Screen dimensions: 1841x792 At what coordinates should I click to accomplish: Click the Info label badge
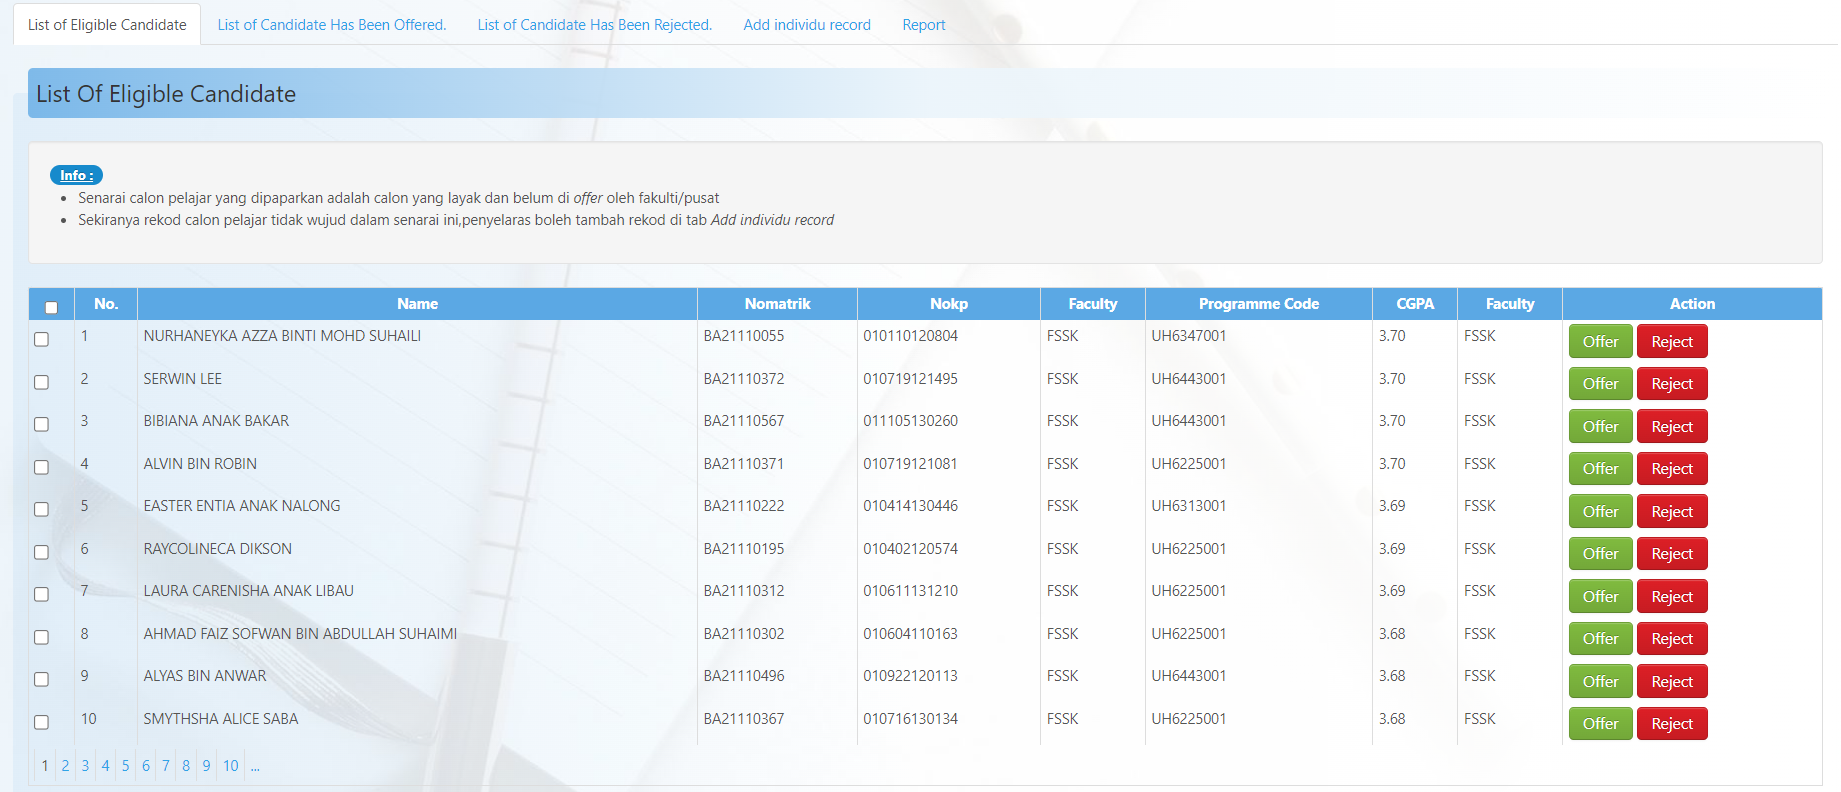[76, 175]
